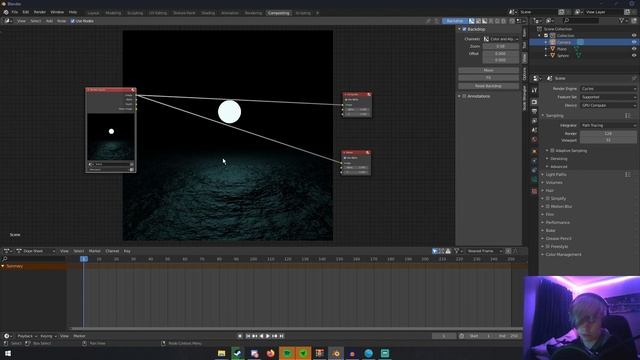Click the Sampling presets icon
Viewport: 640px width, 360px height.
[x=628, y=116]
